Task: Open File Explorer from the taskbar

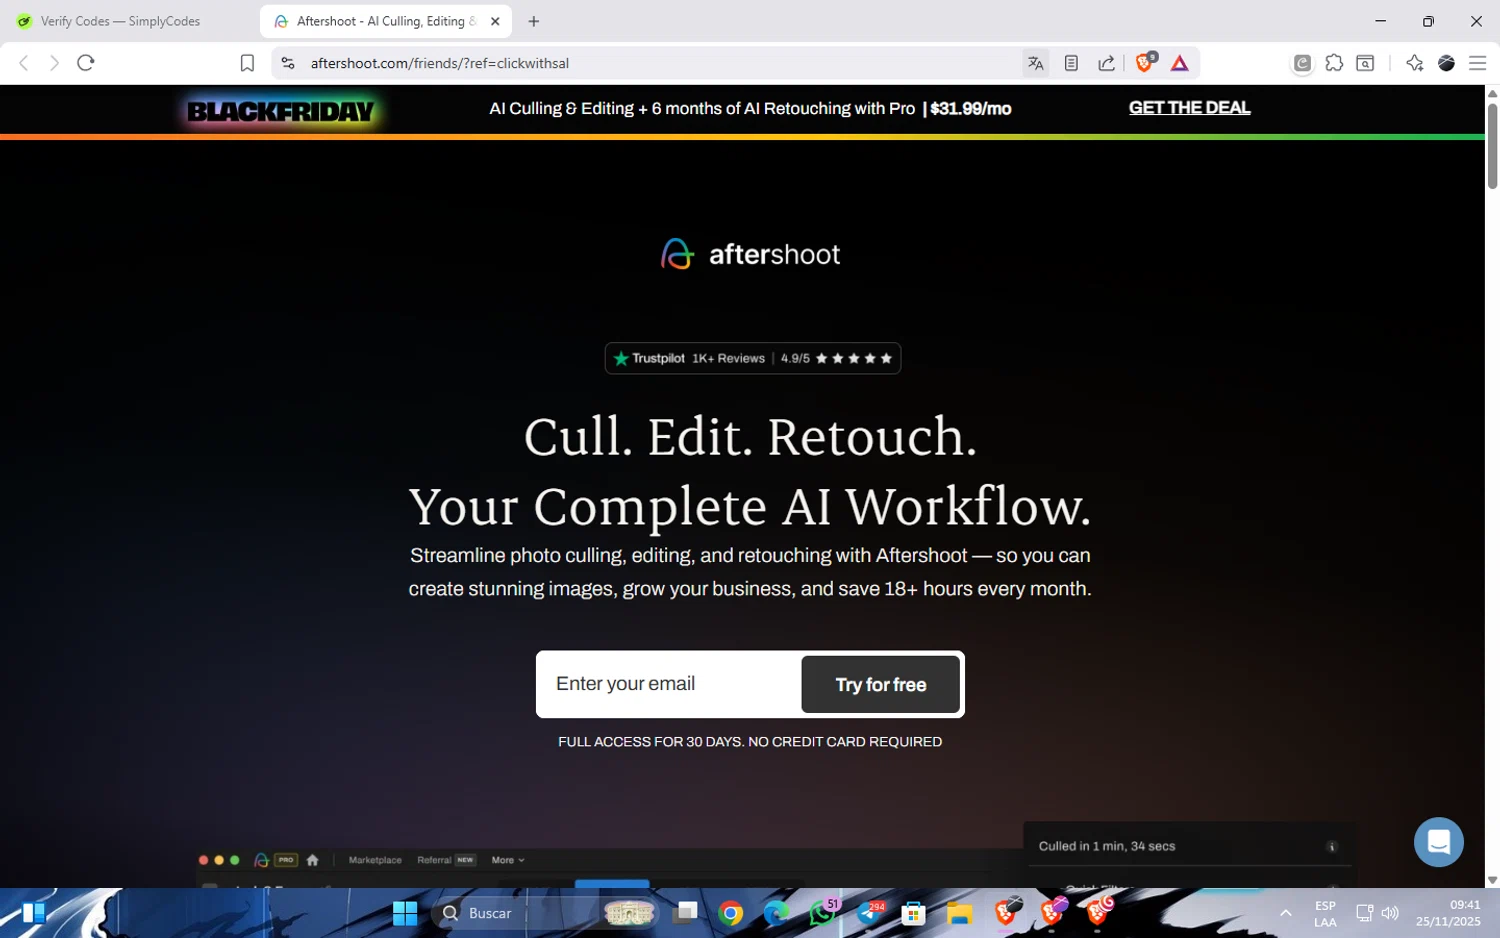Action: coord(959,913)
